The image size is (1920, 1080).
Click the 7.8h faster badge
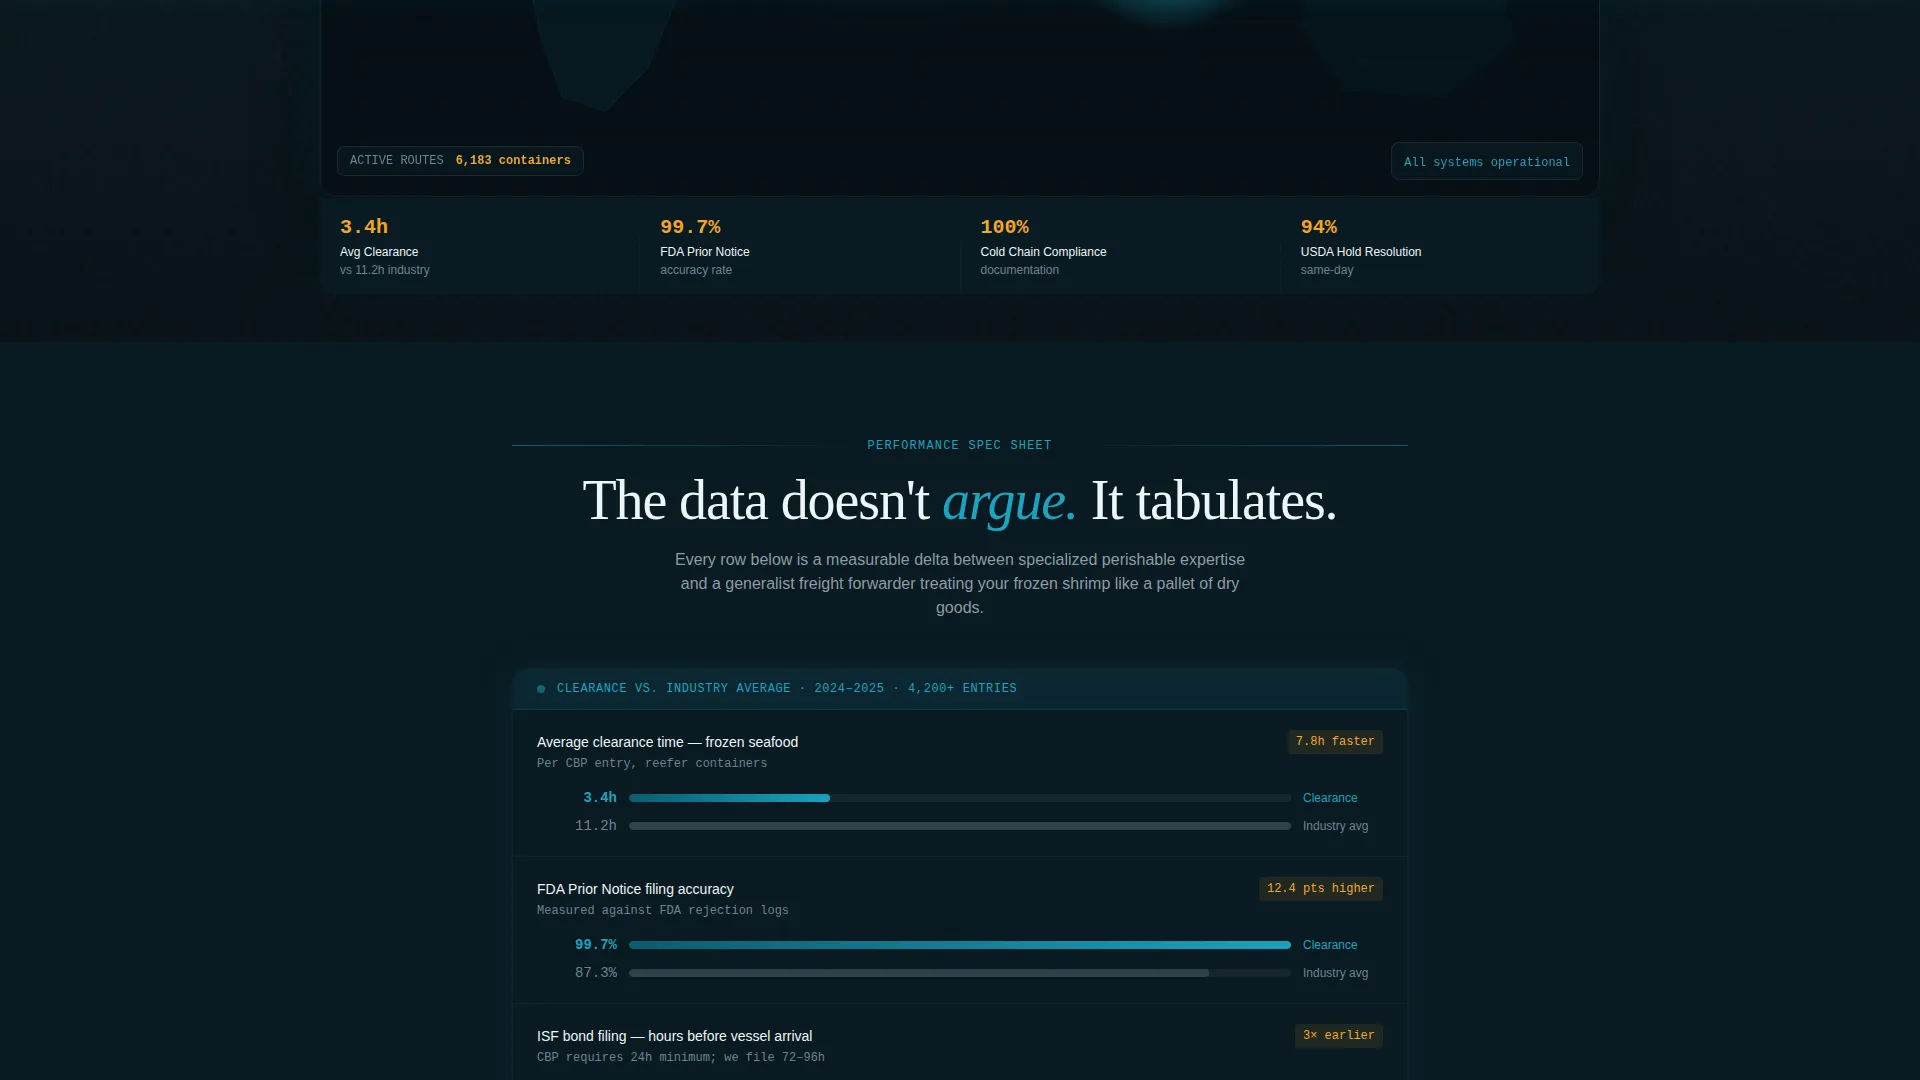tap(1335, 742)
